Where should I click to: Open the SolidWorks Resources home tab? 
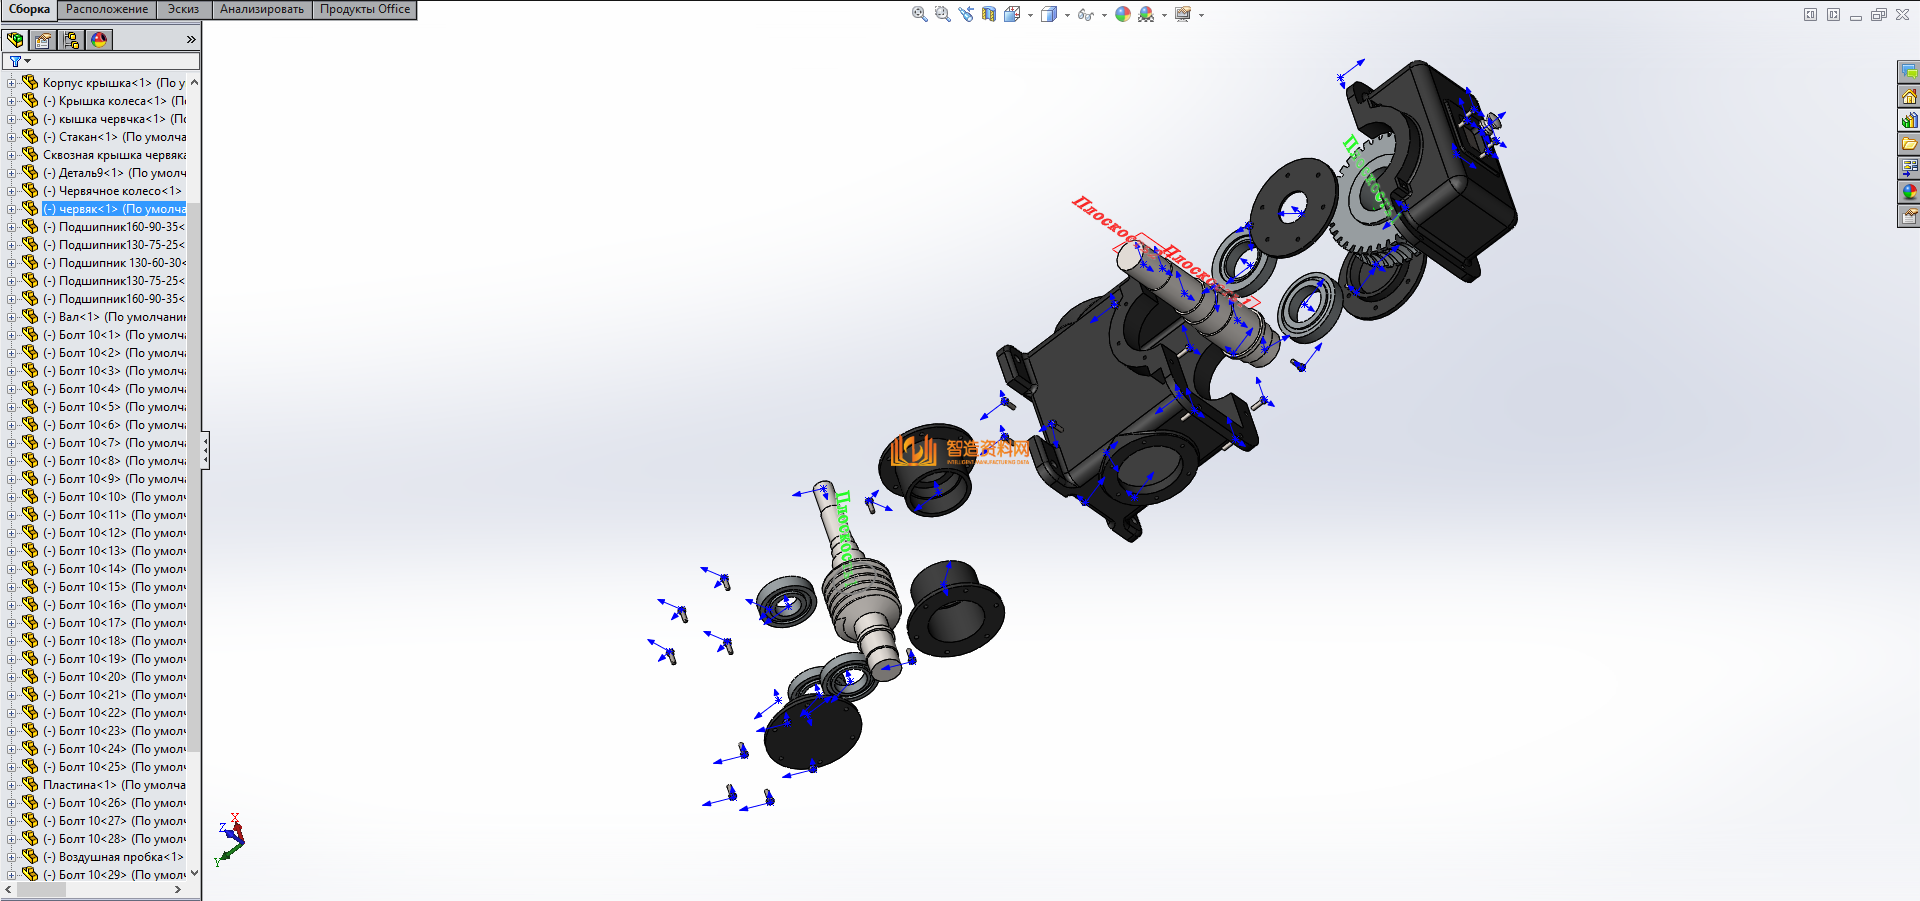1909,96
